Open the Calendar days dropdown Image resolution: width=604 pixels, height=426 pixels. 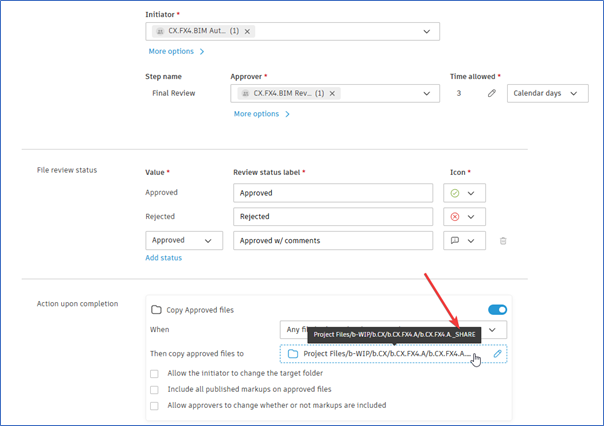coord(547,94)
